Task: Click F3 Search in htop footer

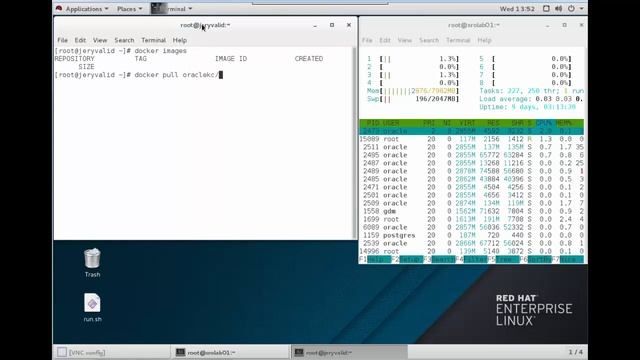Action: [x=439, y=259]
